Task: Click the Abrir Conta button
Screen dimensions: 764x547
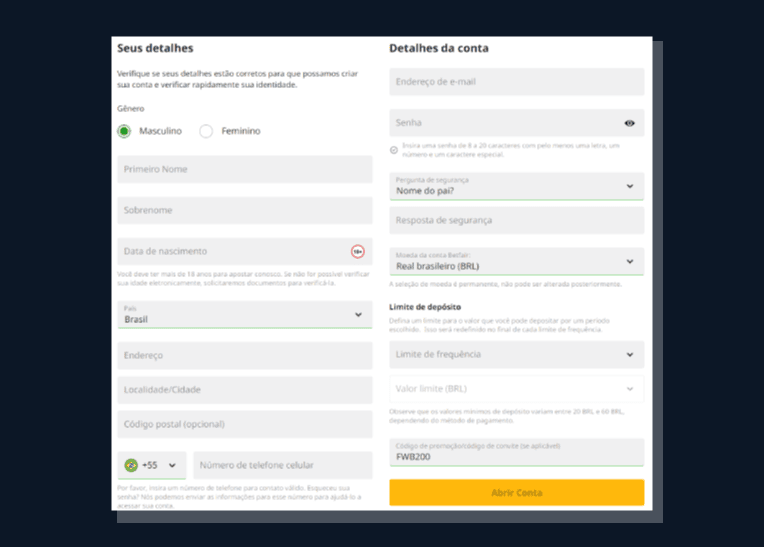Action: pos(516,492)
